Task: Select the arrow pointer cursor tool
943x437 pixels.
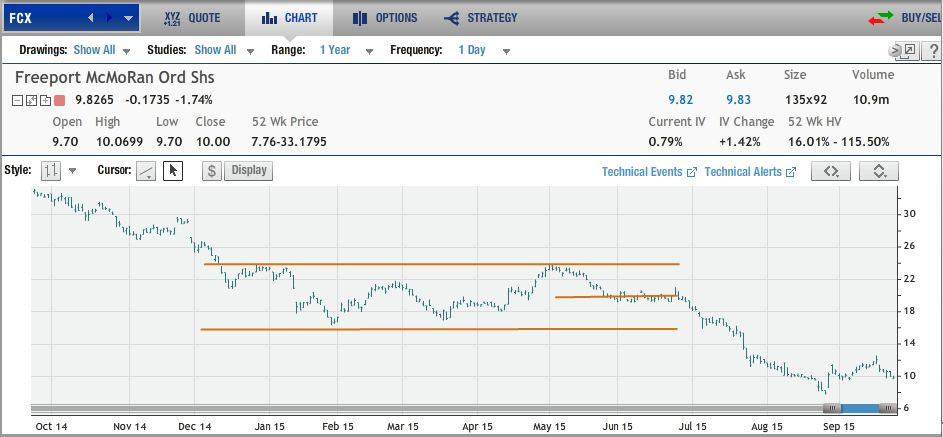Action: coord(172,171)
